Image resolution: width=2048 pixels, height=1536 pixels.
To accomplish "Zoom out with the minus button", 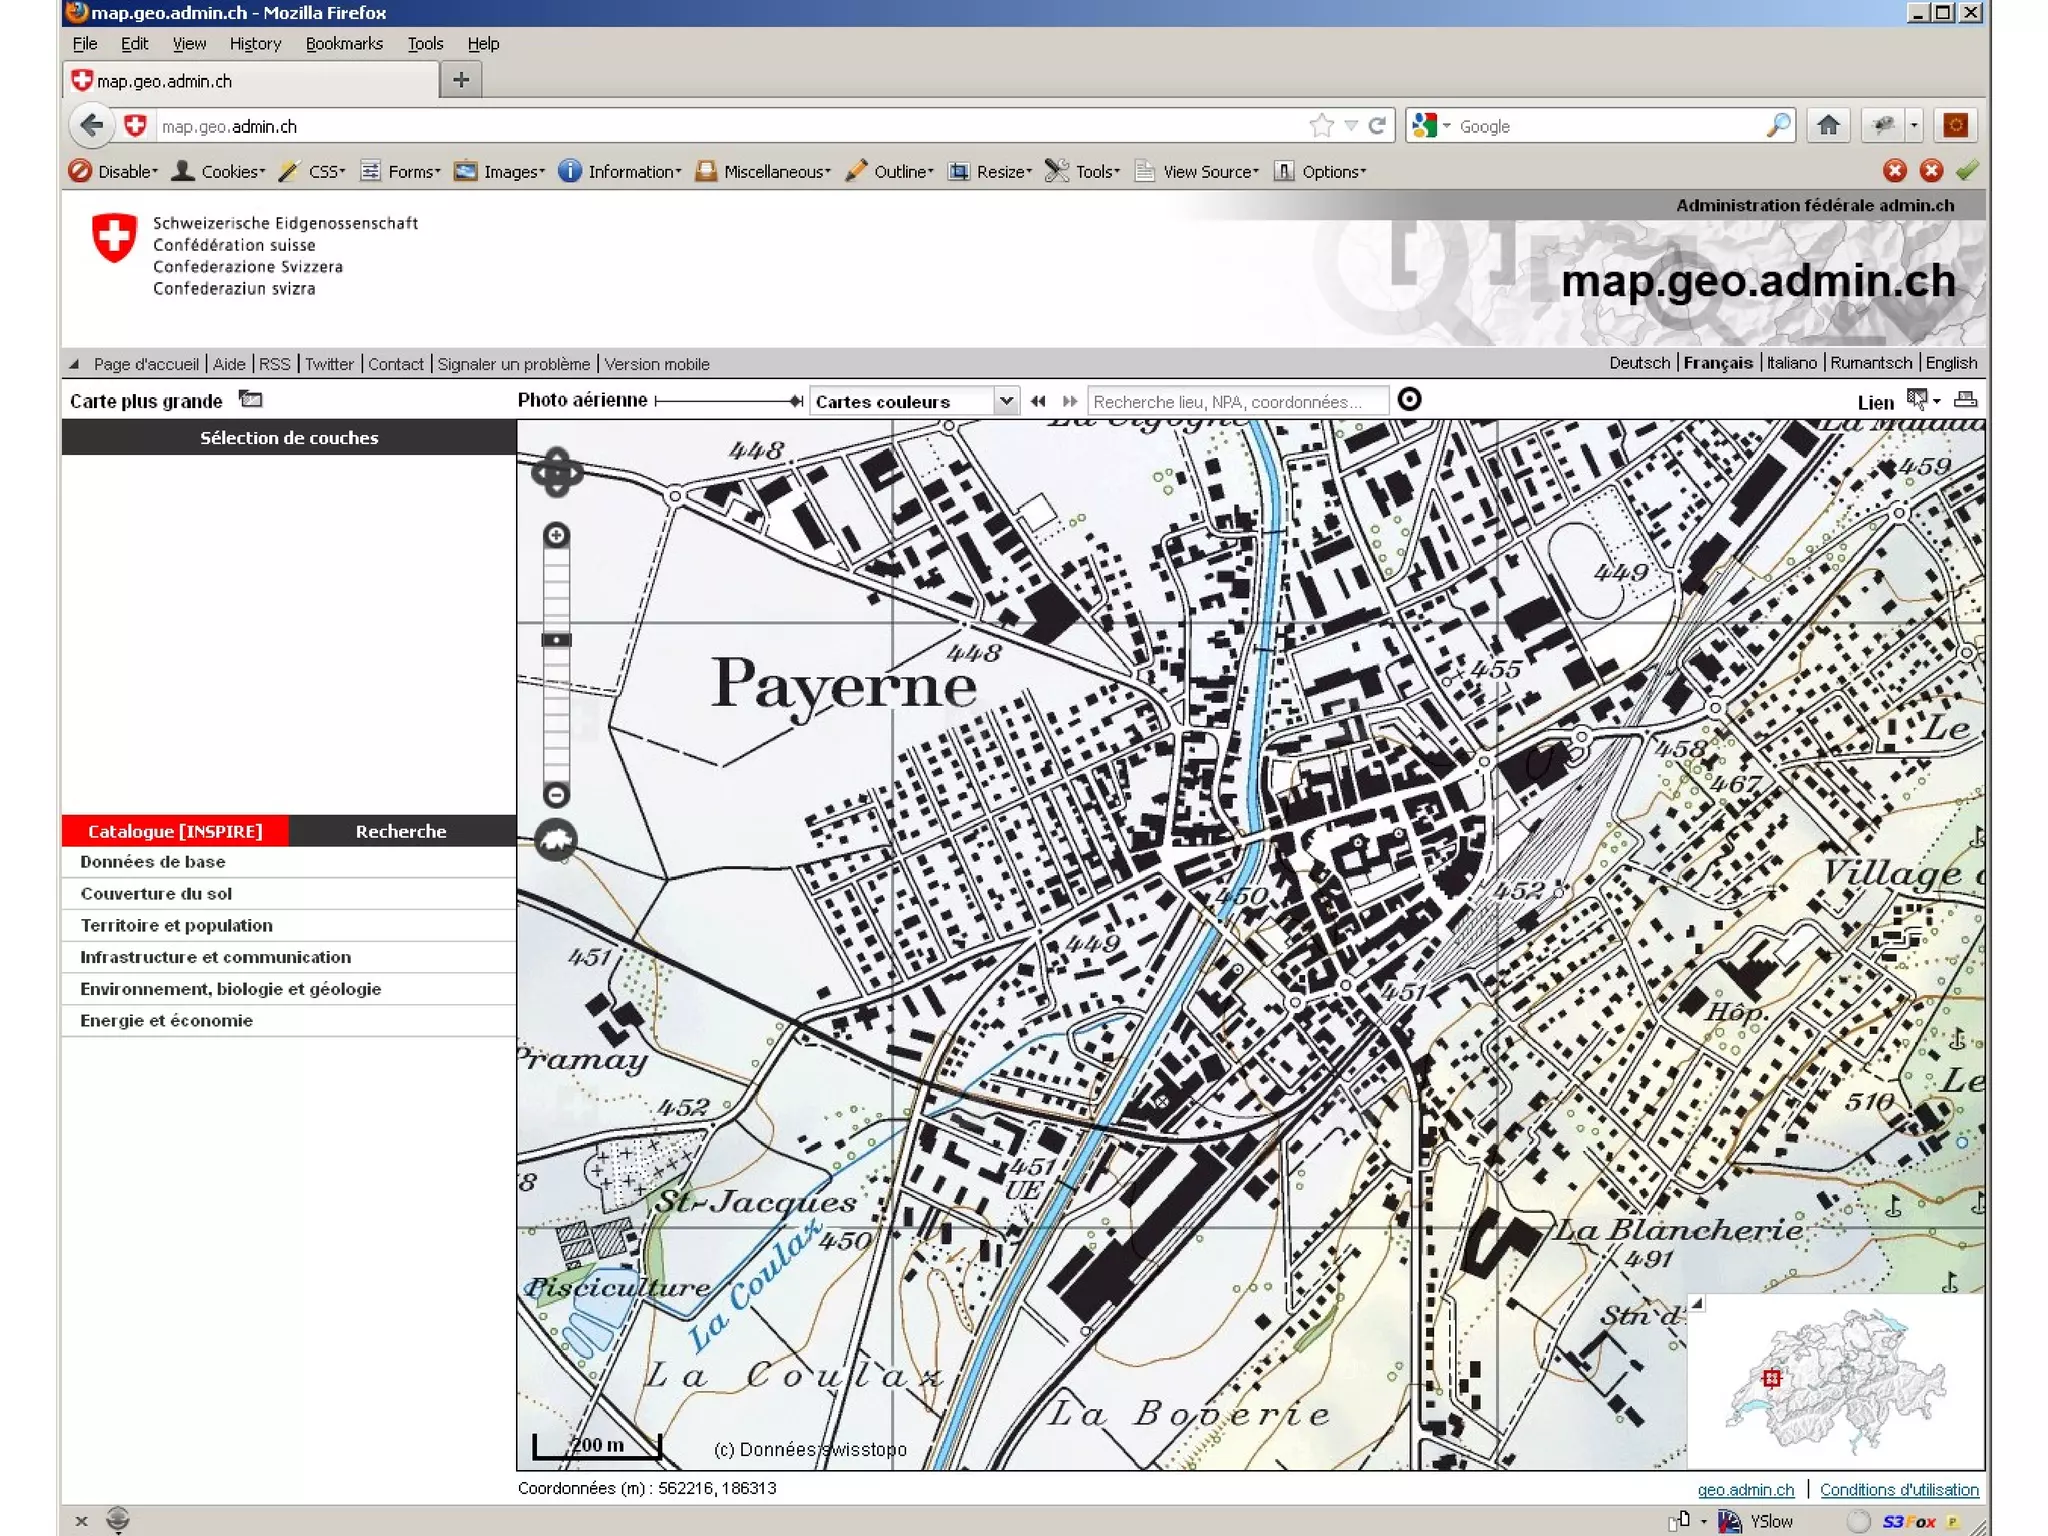I will tap(557, 795).
